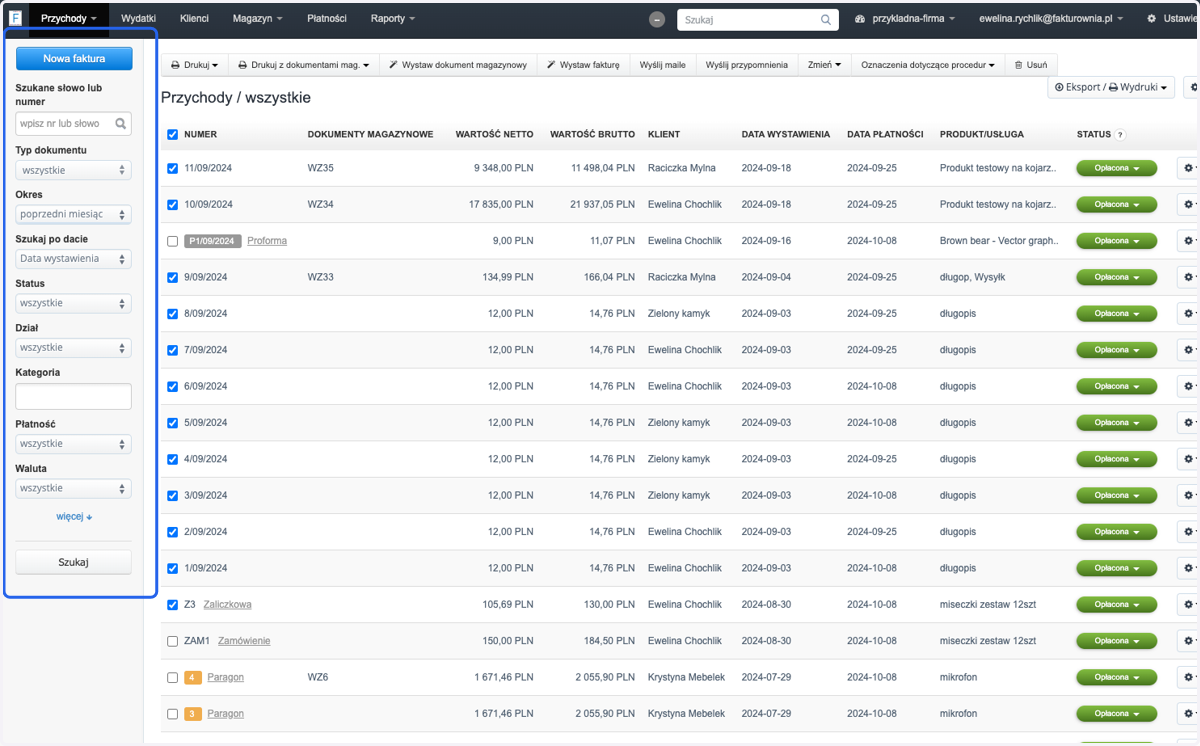Viewport: 1200px width, 746px height.
Task: Uncheck the checkbox for invoice 11/09/2024
Action: point(172,168)
